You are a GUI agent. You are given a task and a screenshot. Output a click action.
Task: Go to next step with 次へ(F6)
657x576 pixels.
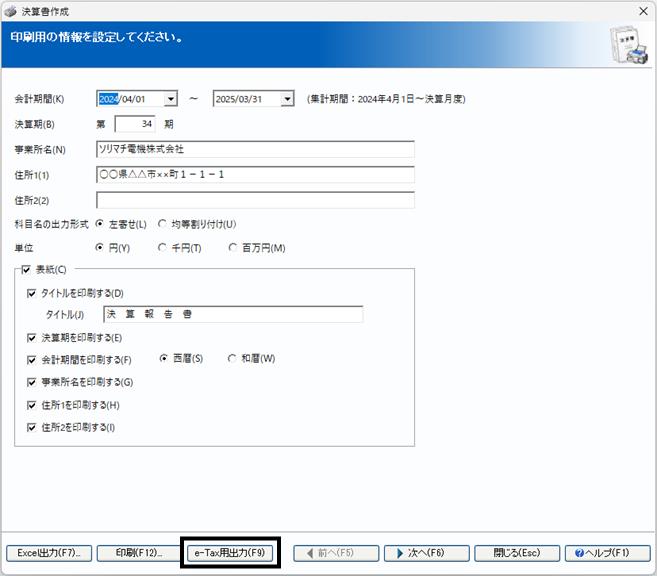point(427,553)
